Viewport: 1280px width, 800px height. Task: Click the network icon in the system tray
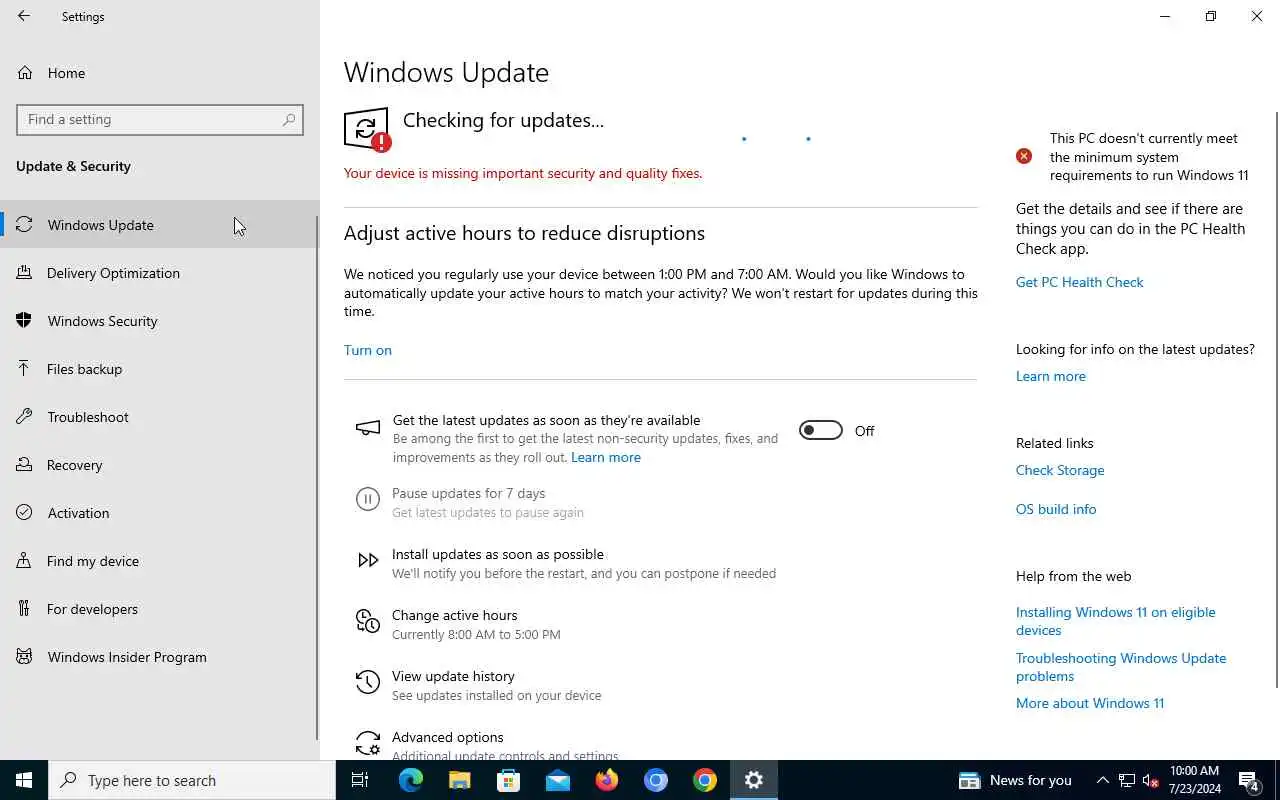1127,780
